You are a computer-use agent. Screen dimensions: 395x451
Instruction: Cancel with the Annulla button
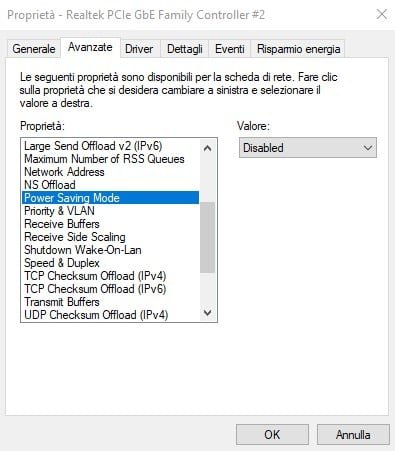pos(353,434)
